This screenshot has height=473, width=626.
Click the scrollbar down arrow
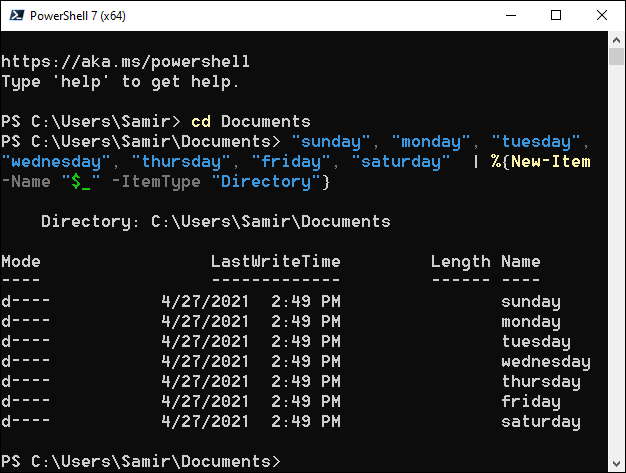point(617,463)
